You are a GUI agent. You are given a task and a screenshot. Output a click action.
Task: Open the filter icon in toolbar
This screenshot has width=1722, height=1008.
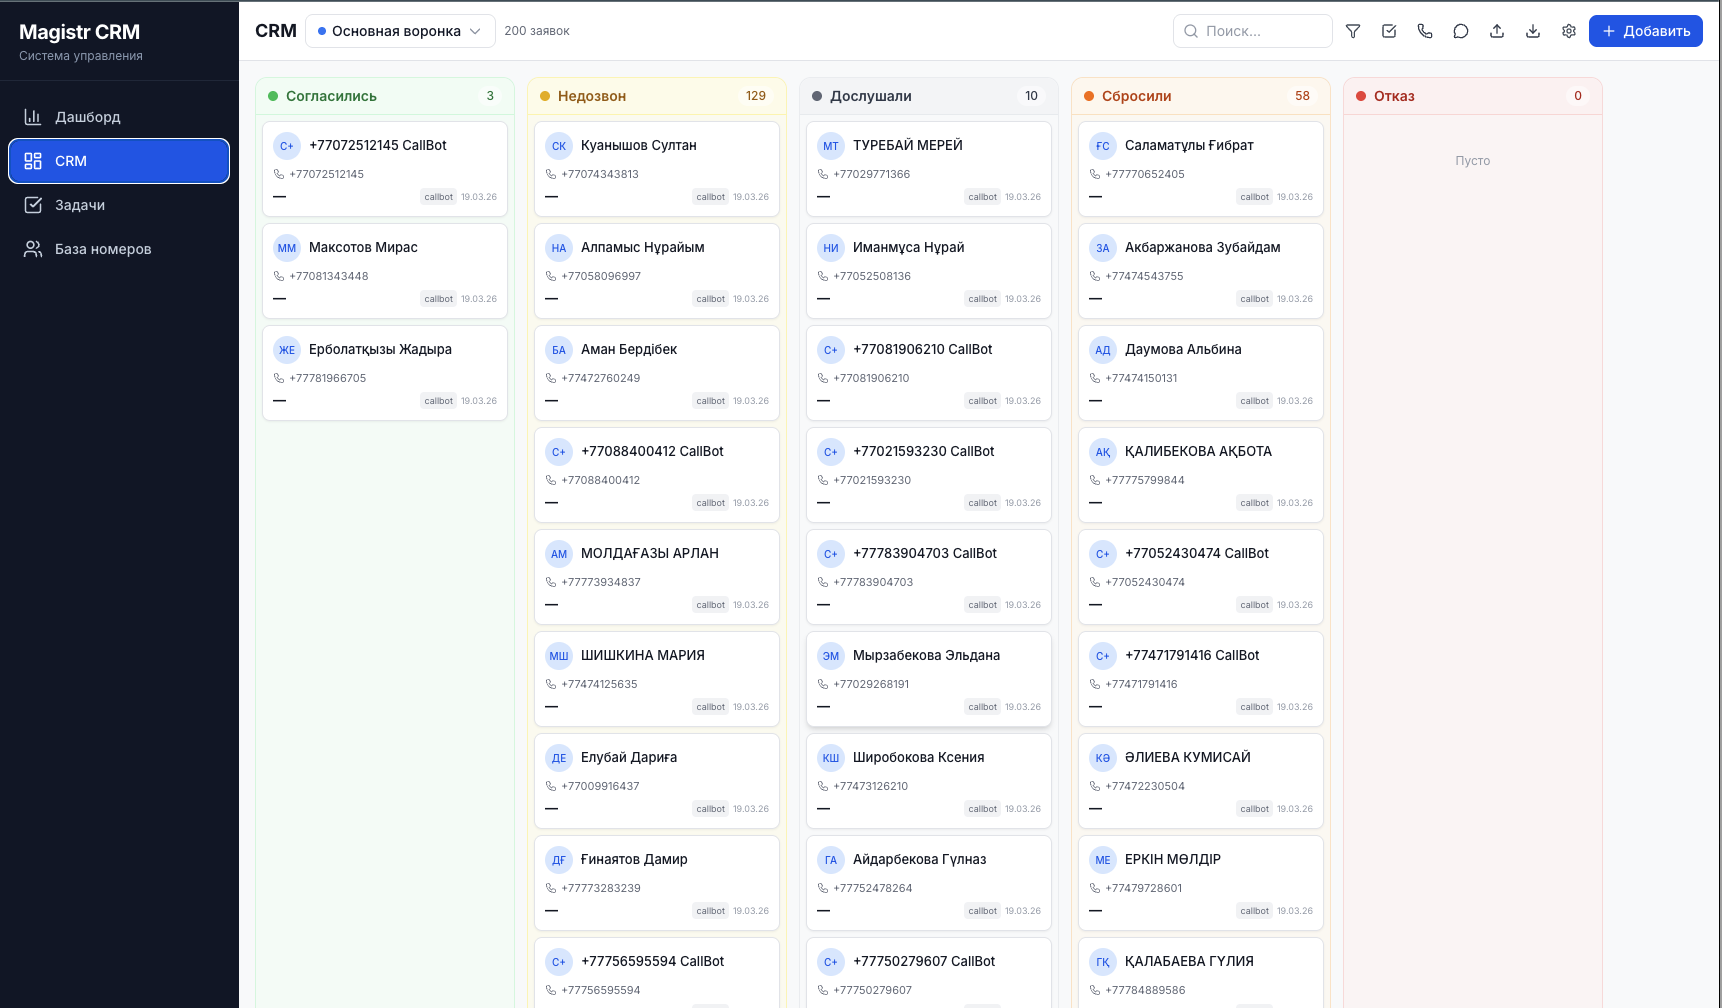point(1353,31)
